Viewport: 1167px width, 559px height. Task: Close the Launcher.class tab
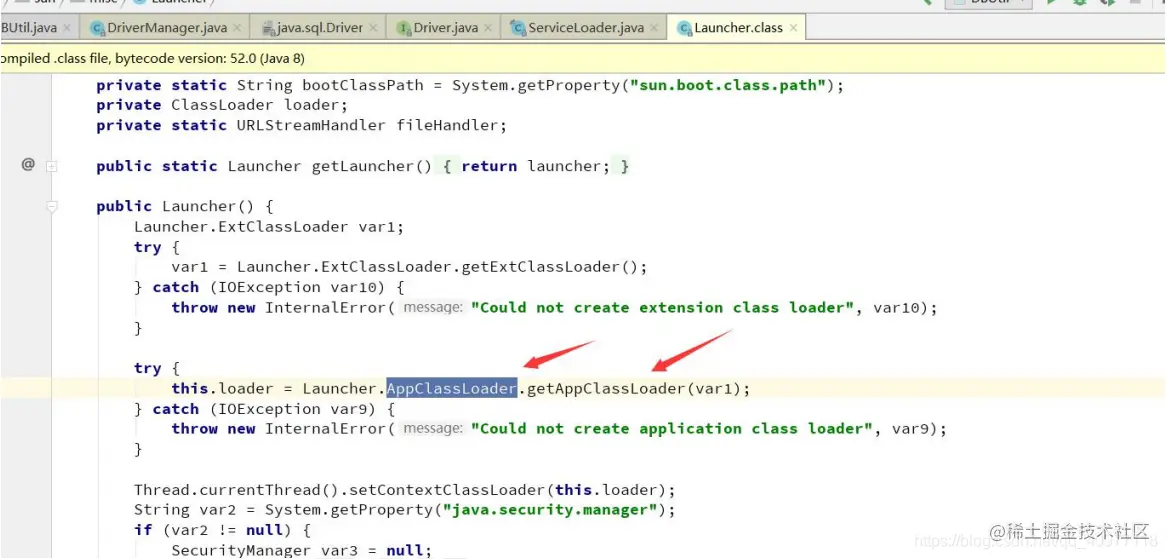(793, 28)
